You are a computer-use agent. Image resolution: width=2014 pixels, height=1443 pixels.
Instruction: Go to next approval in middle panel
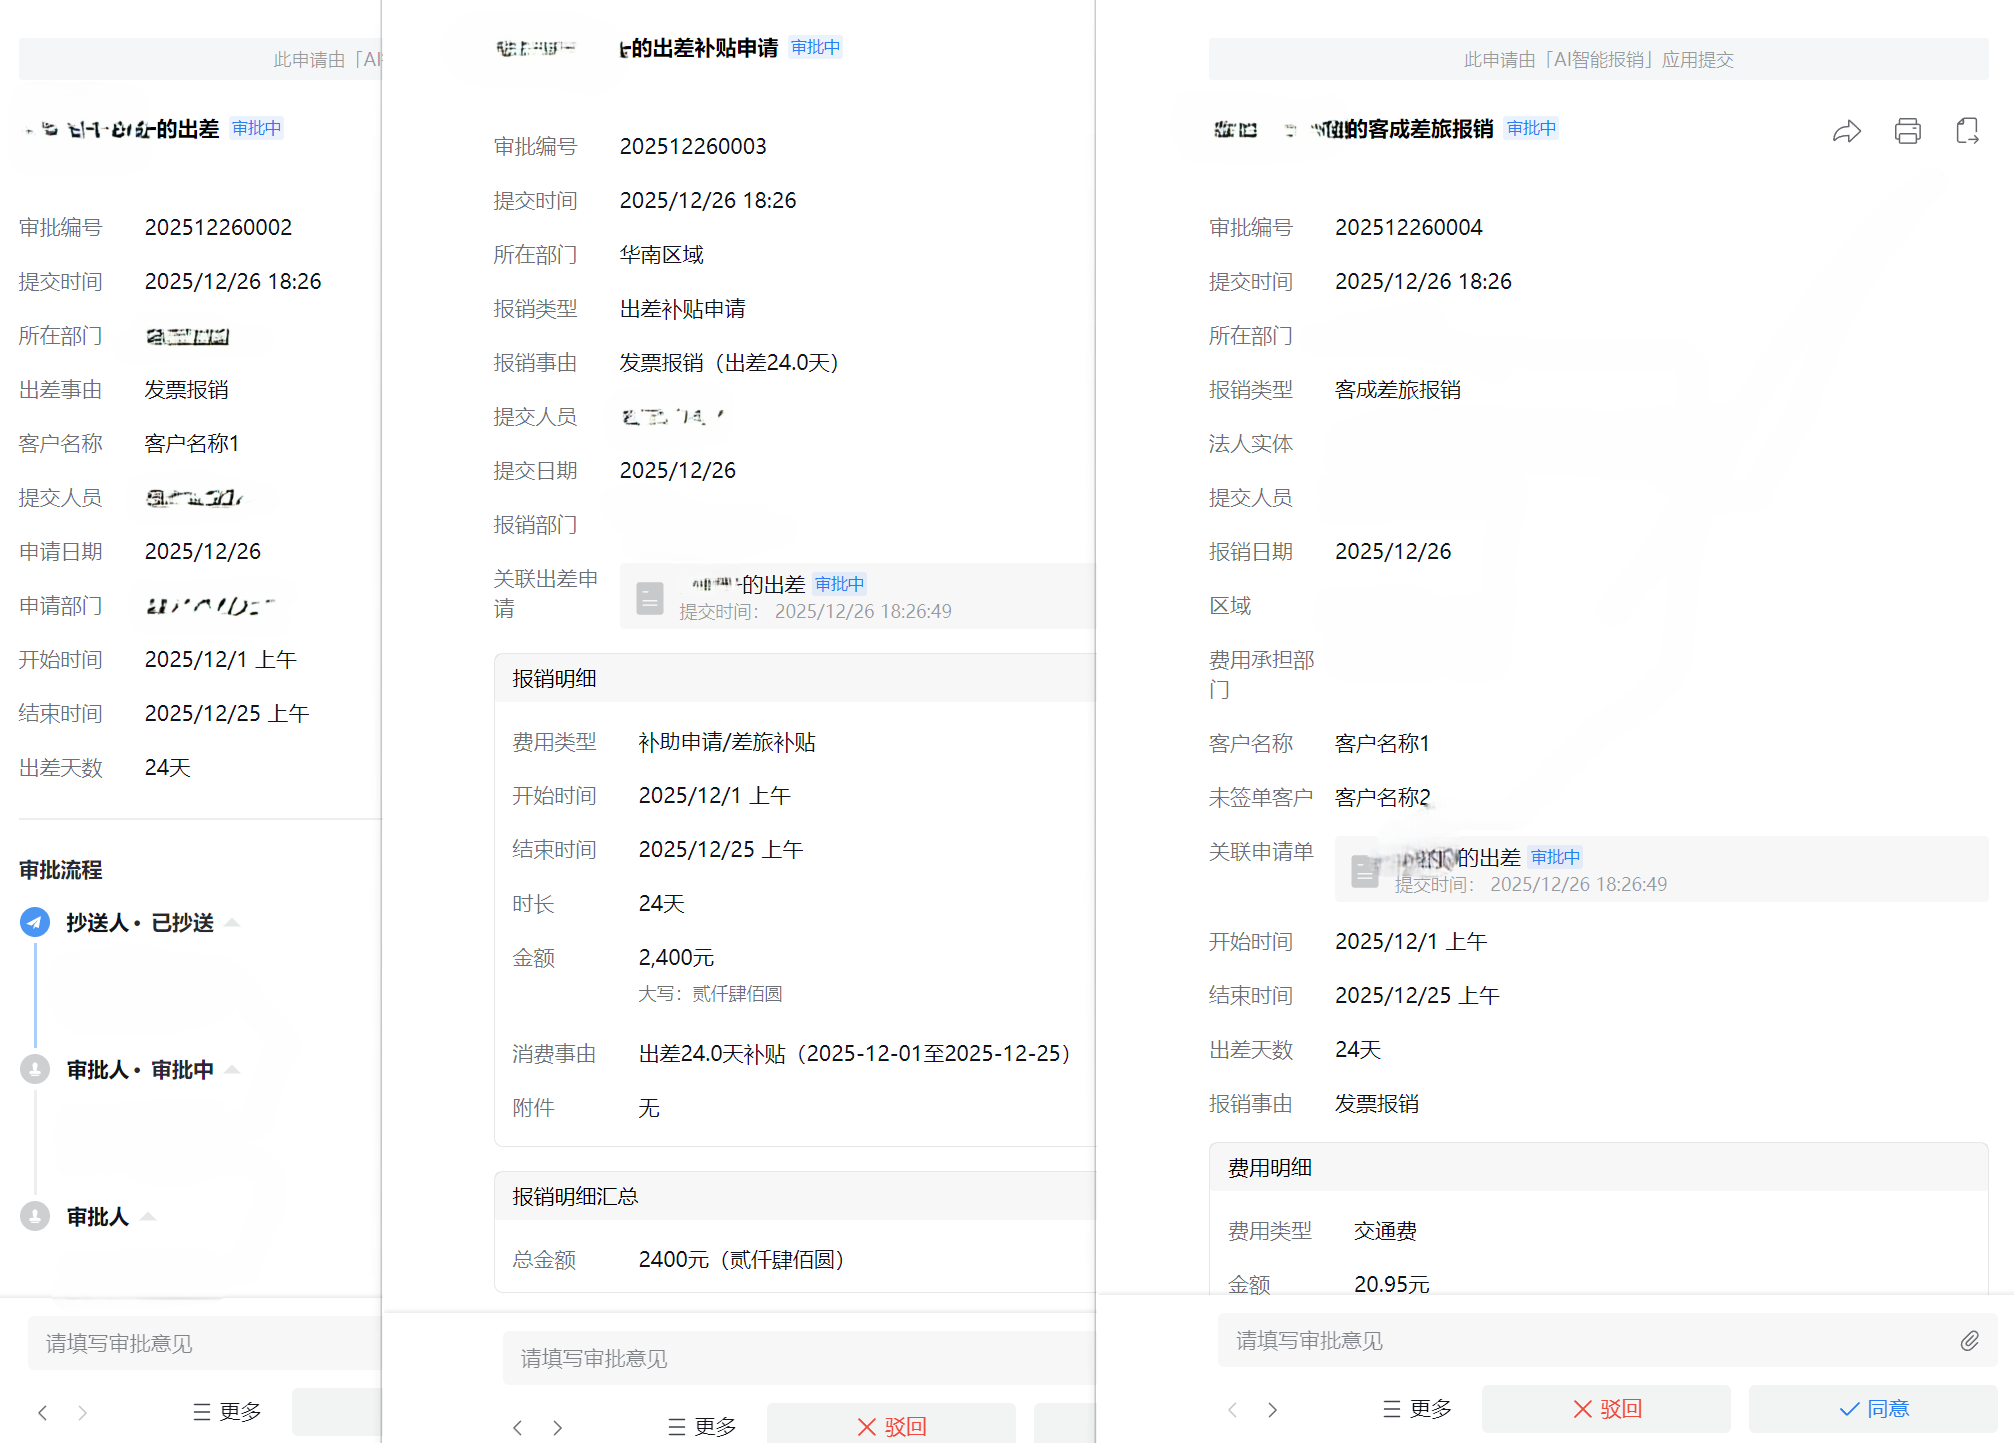558,1428
